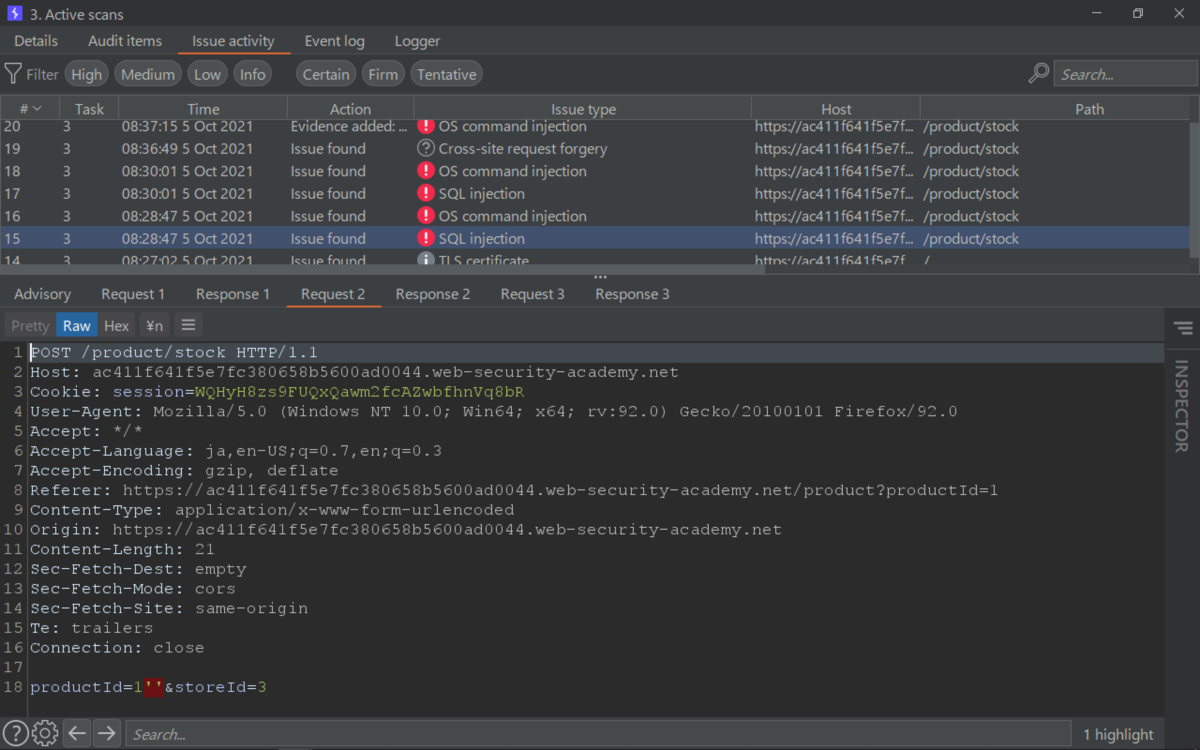Select row 17 SQL injection text
1200x750 pixels.
(x=482, y=193)
